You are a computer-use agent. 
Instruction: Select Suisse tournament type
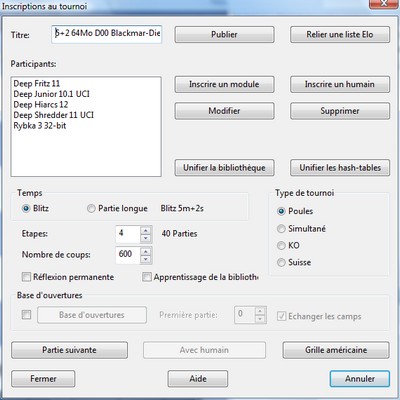pyautogui.click(x=281, y=262)
